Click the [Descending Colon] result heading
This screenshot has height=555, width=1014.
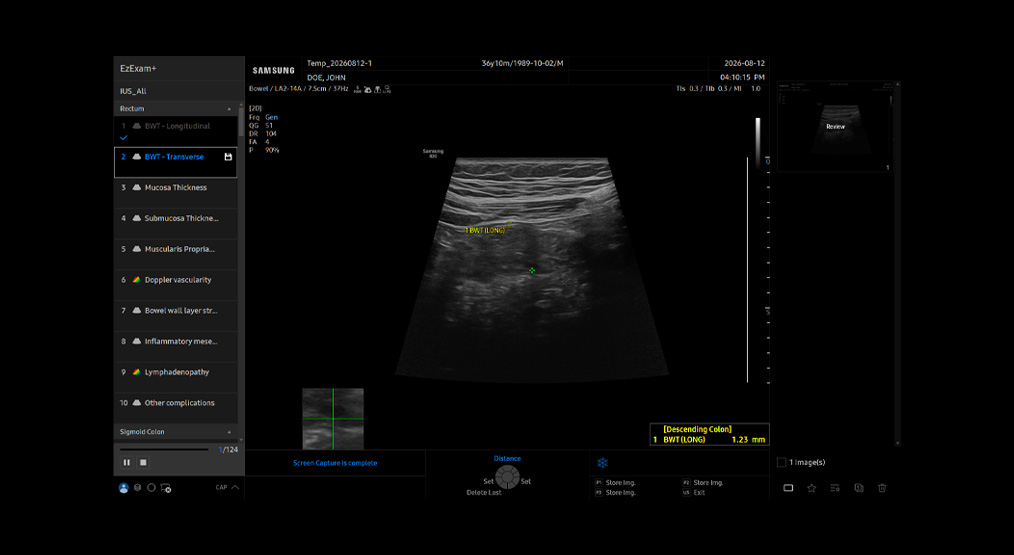click(x=697, y=430)
